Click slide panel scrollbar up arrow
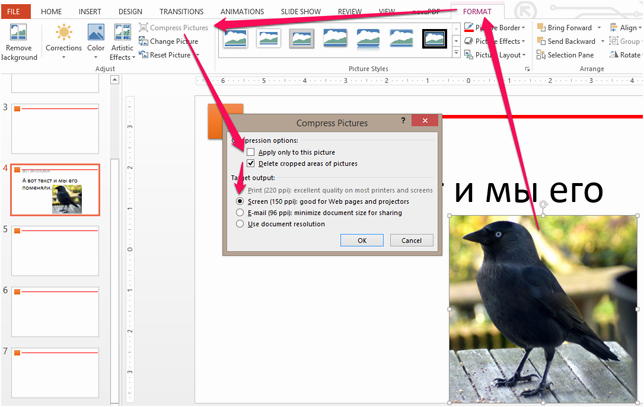 [115, 80]
